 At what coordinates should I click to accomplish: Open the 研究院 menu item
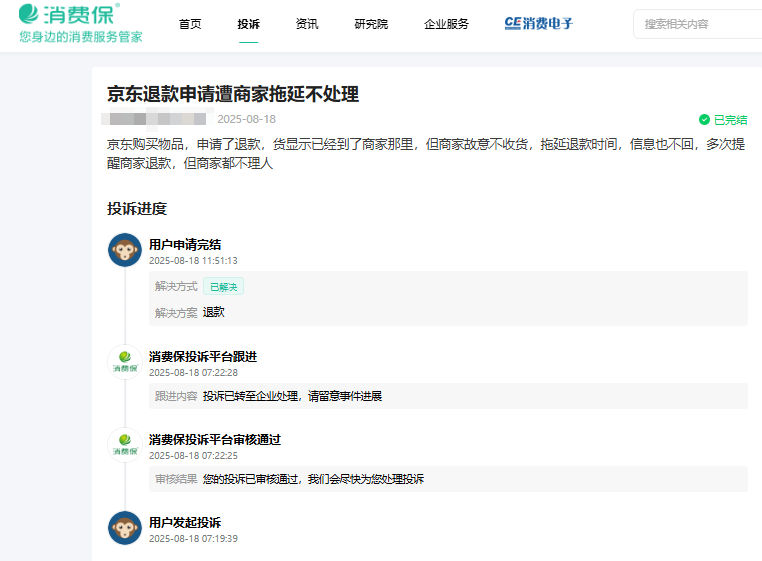click(371, 24)
